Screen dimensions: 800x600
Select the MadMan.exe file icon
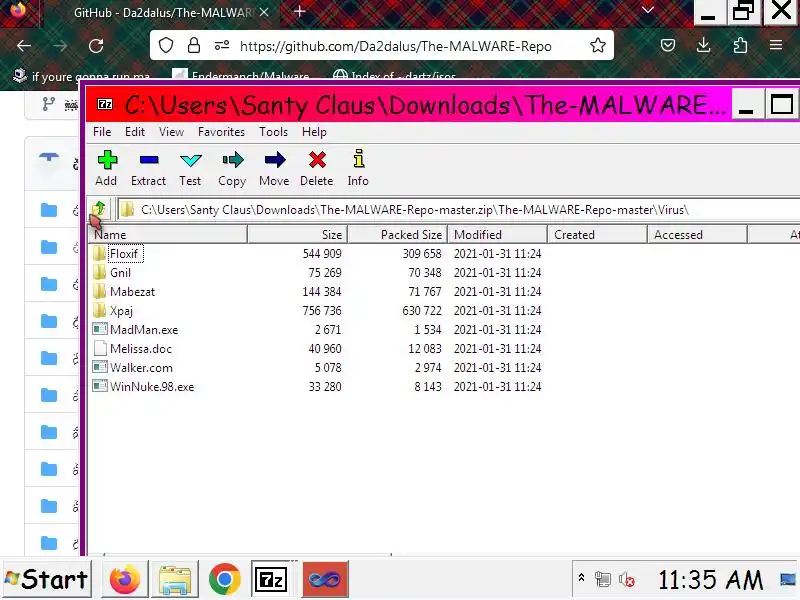coord(100,329)
